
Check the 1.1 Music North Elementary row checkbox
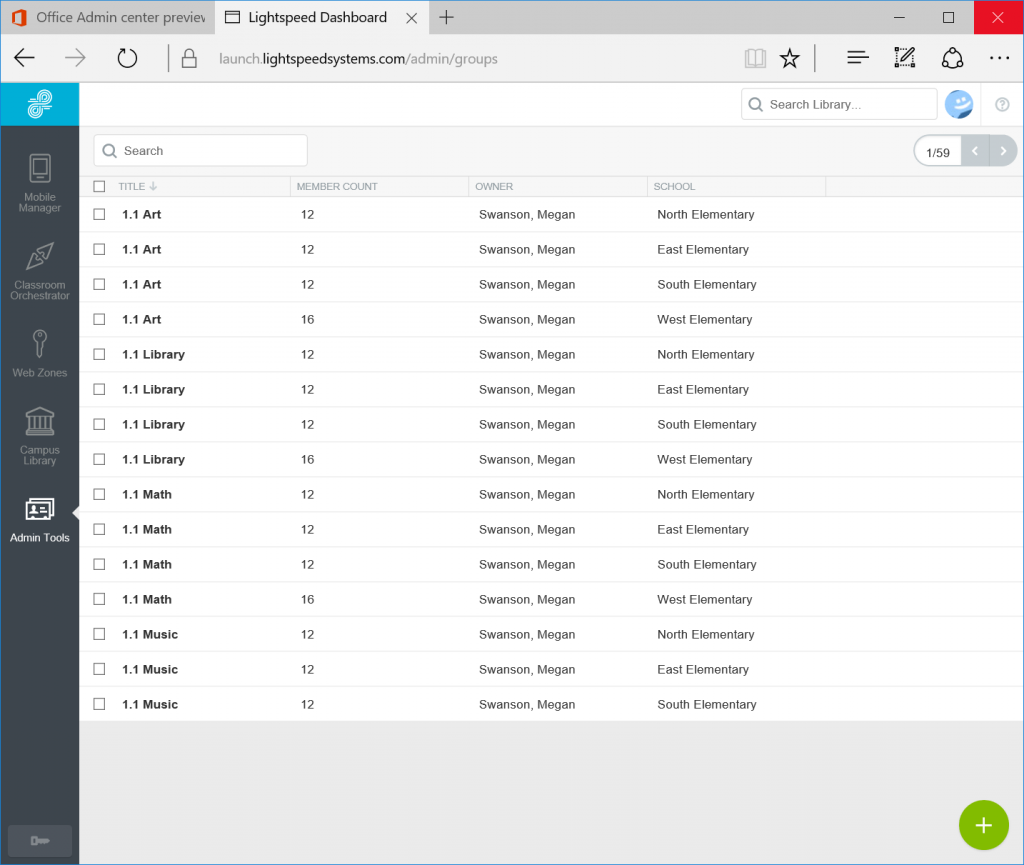click(x=99, y=635)
